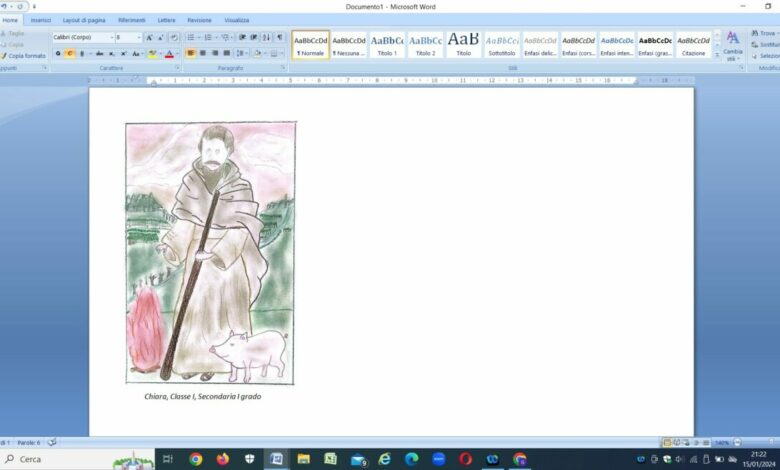Viewport: 780px width, 470px height.
Task: Clear formatting with the eraser icon
Action: pyautogui.click(x=174, y=38)
